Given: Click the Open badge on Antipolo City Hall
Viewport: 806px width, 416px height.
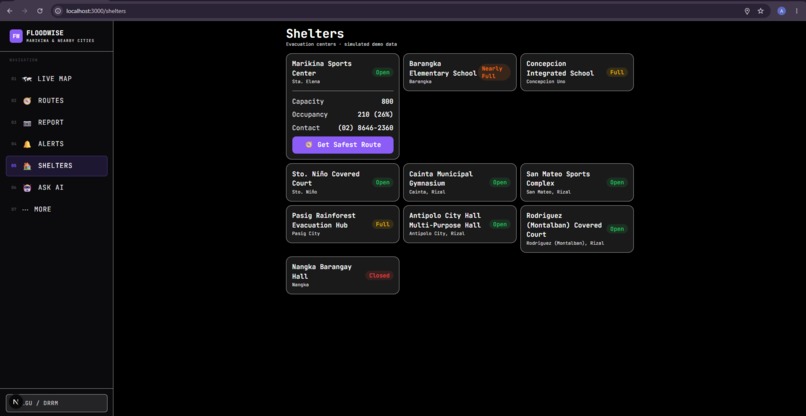Looking at the screenshot, I should [x=500, y=224].
